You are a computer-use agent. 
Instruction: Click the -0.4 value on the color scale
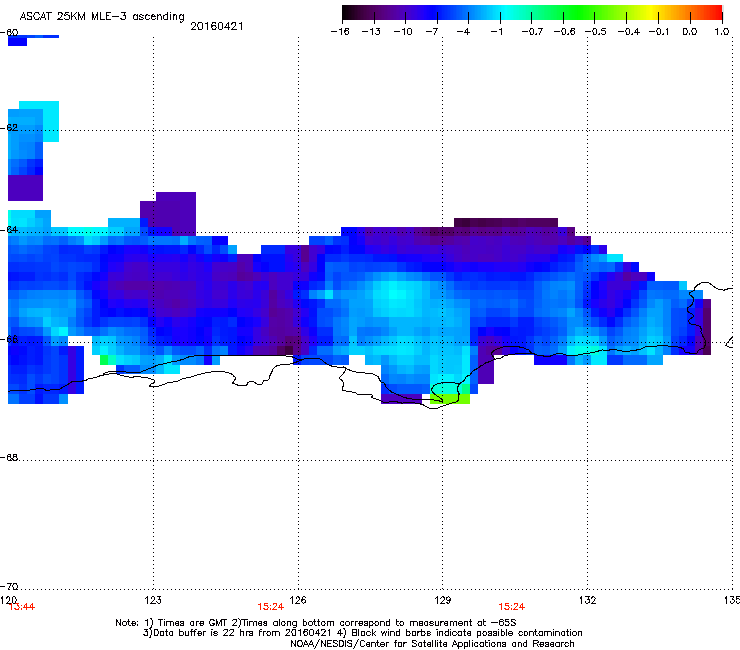click(629, 32)
